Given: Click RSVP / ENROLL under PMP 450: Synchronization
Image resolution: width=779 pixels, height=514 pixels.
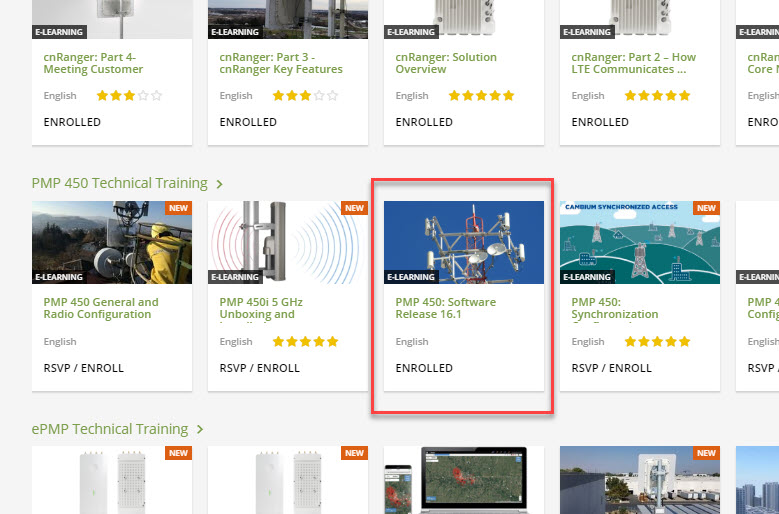Looking at the screenshot, I should [611, 368].
